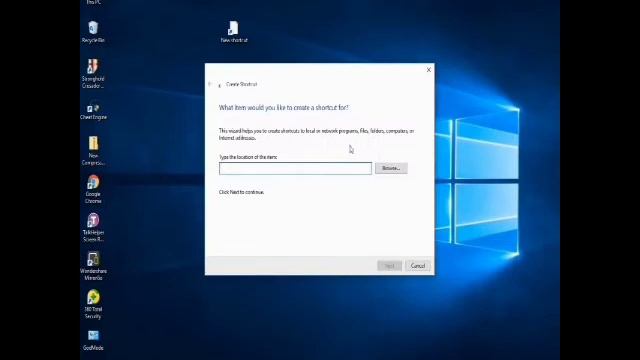The height and width of the screenshot is (360, 640).
Task: Select the Cheat Engine desktop icon
Action: coord(93,111)
